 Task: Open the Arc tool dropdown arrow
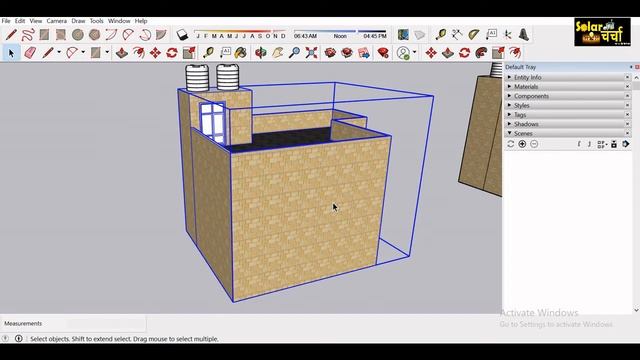tap(83, 53)
